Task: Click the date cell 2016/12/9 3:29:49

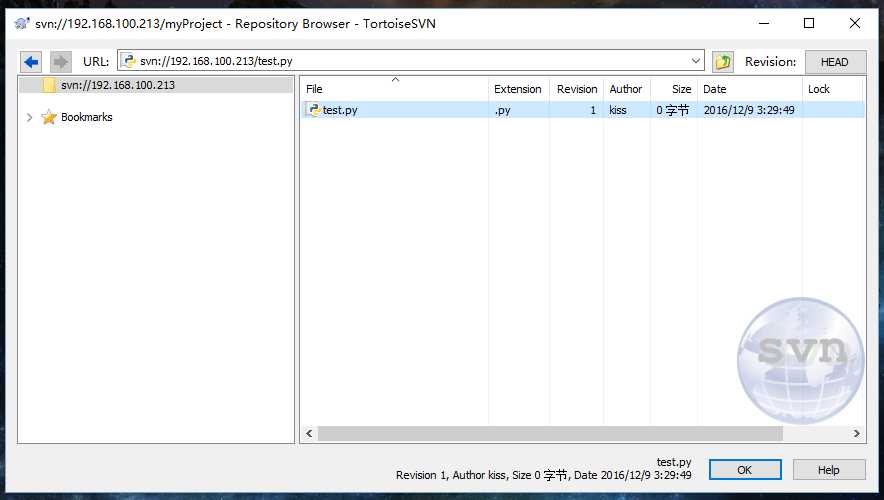Action: click(x=749, y=110)
